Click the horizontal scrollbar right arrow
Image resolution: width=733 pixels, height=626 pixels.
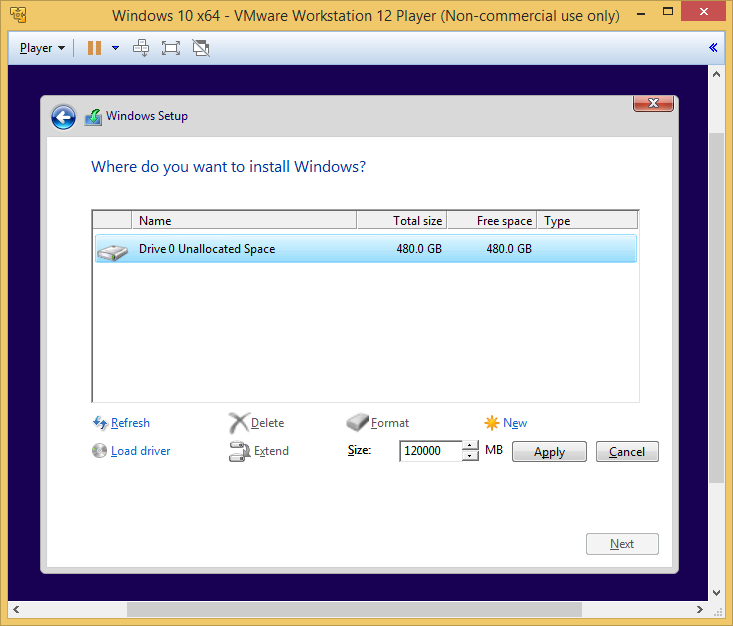tap(700, 609)
